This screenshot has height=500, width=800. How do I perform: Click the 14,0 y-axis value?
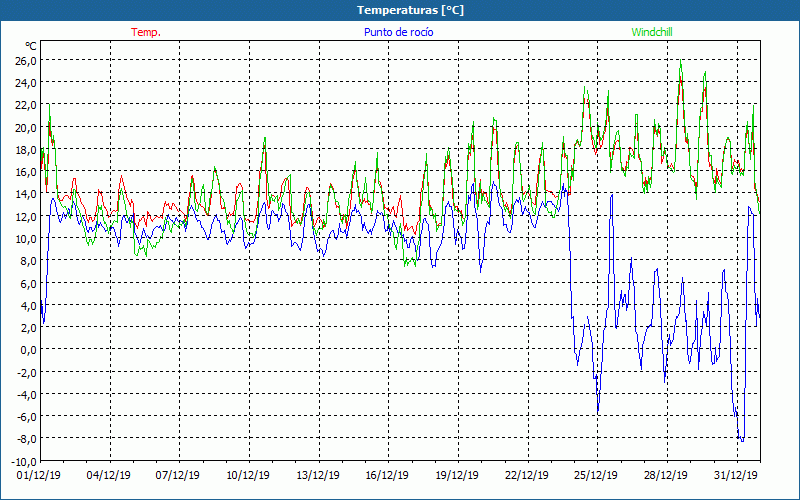(24, 194)
